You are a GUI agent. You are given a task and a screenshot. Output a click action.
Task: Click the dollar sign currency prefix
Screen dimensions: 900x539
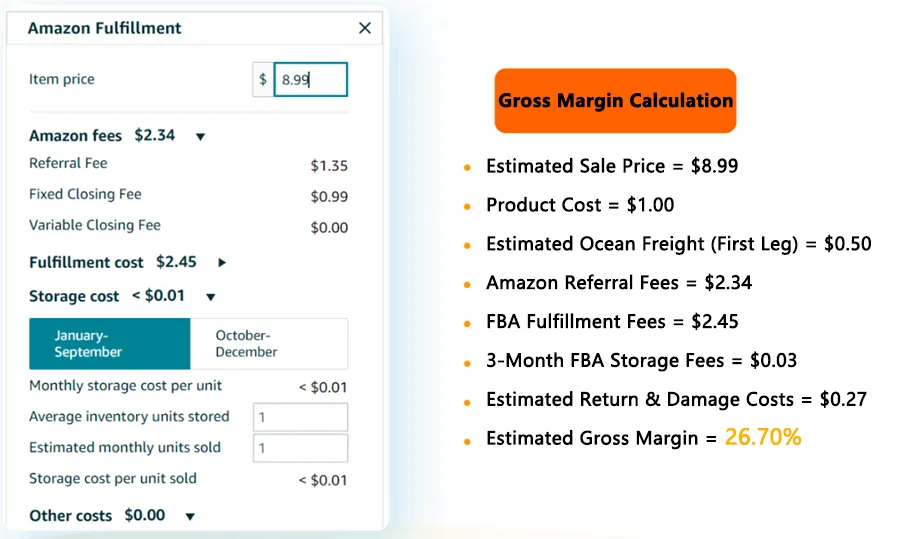coord(263,79)
